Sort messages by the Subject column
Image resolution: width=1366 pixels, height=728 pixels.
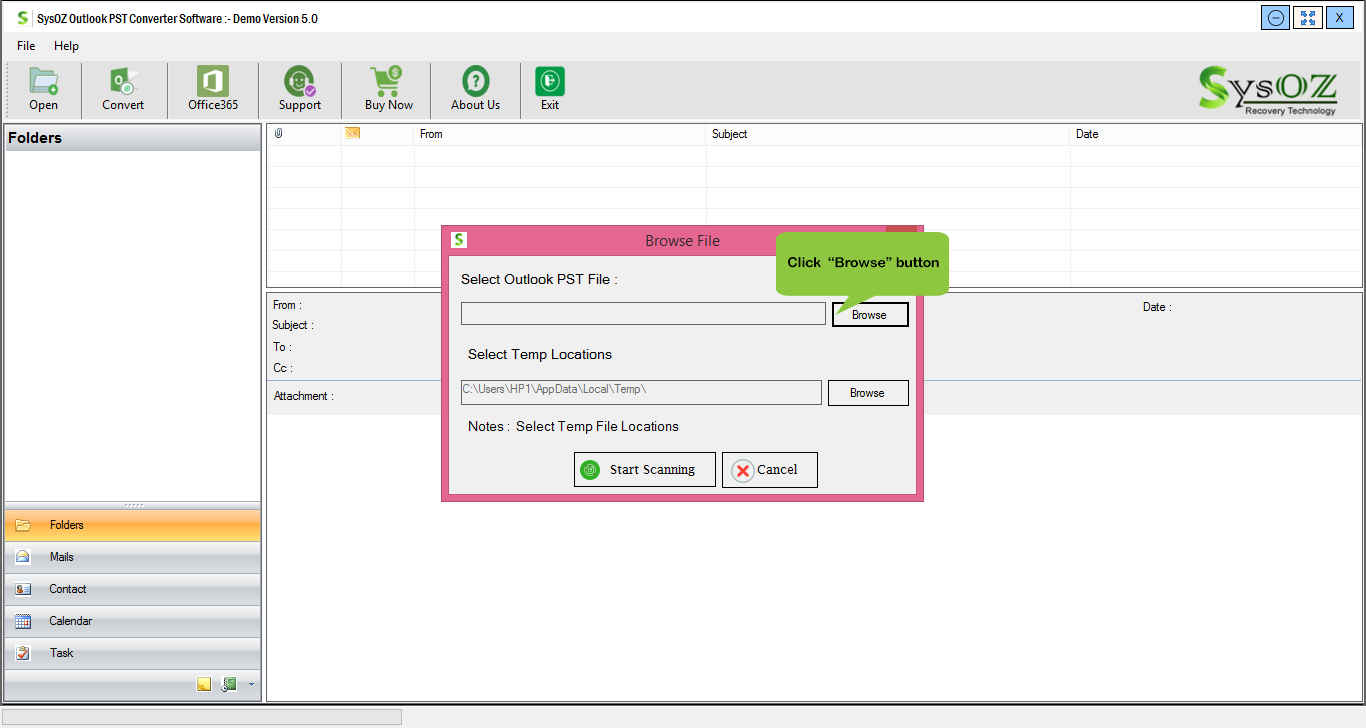pos(888,134)
